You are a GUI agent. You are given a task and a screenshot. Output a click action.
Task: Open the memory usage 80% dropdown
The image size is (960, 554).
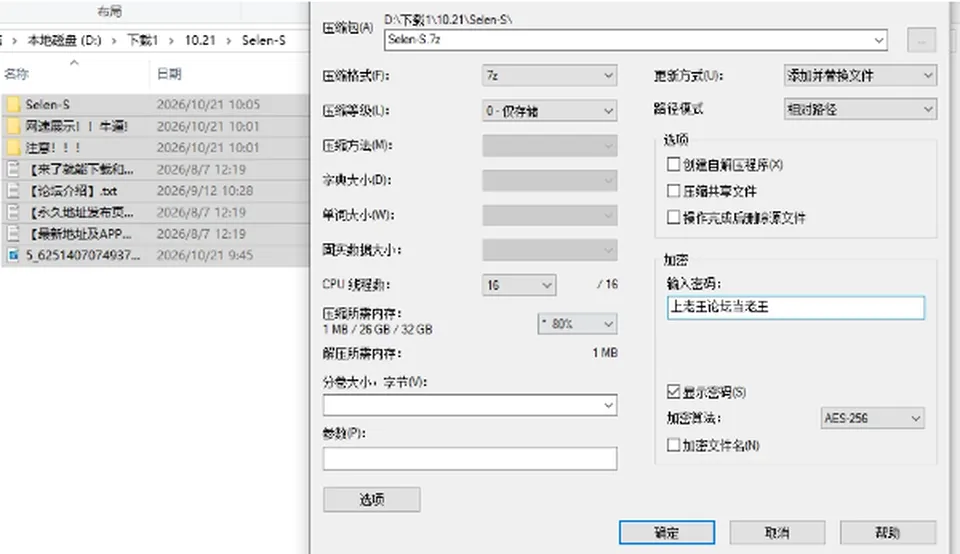tap(577, 324)
